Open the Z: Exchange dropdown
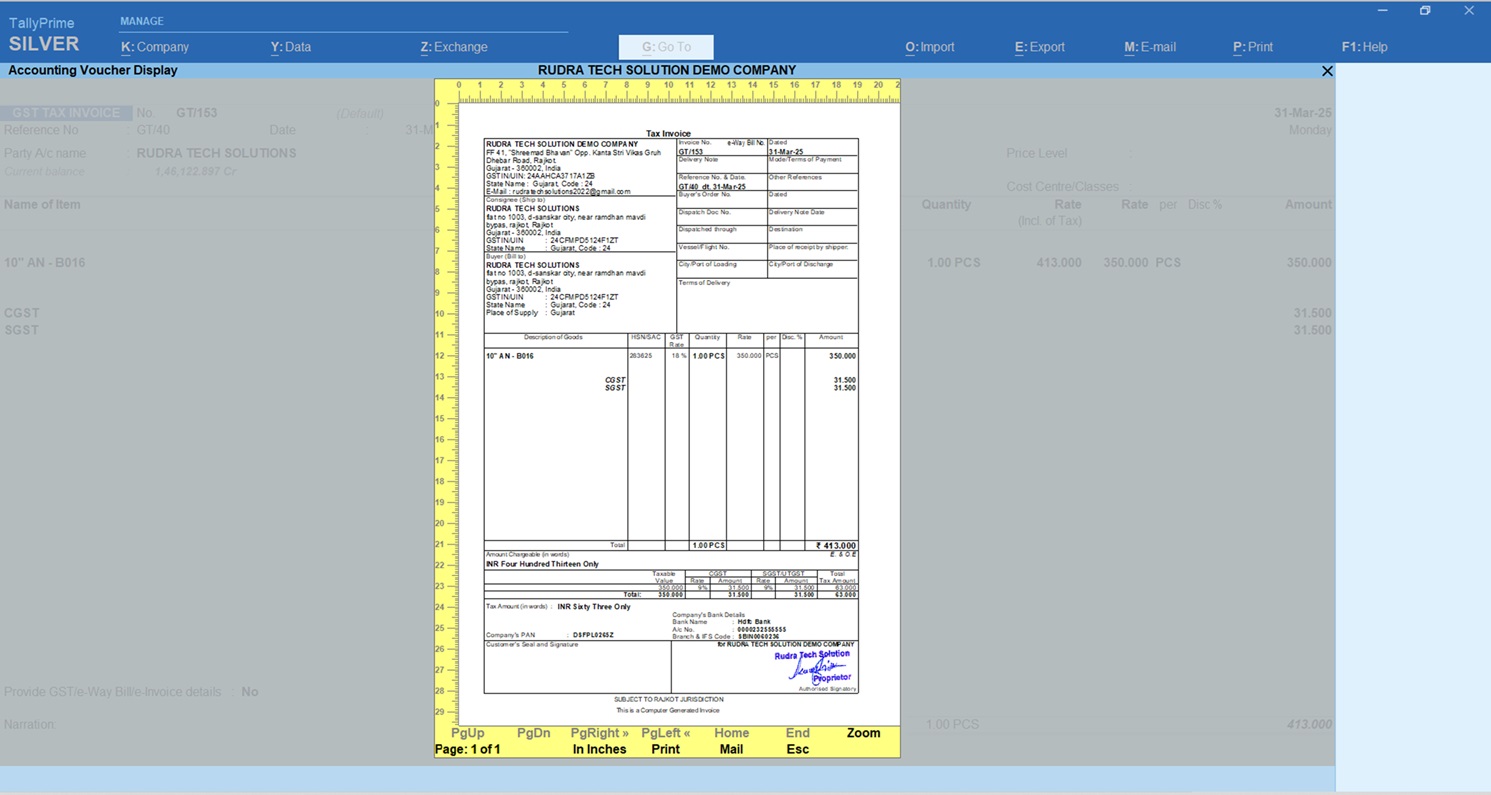Screen dimensions: 1491x795 [454, 47]
